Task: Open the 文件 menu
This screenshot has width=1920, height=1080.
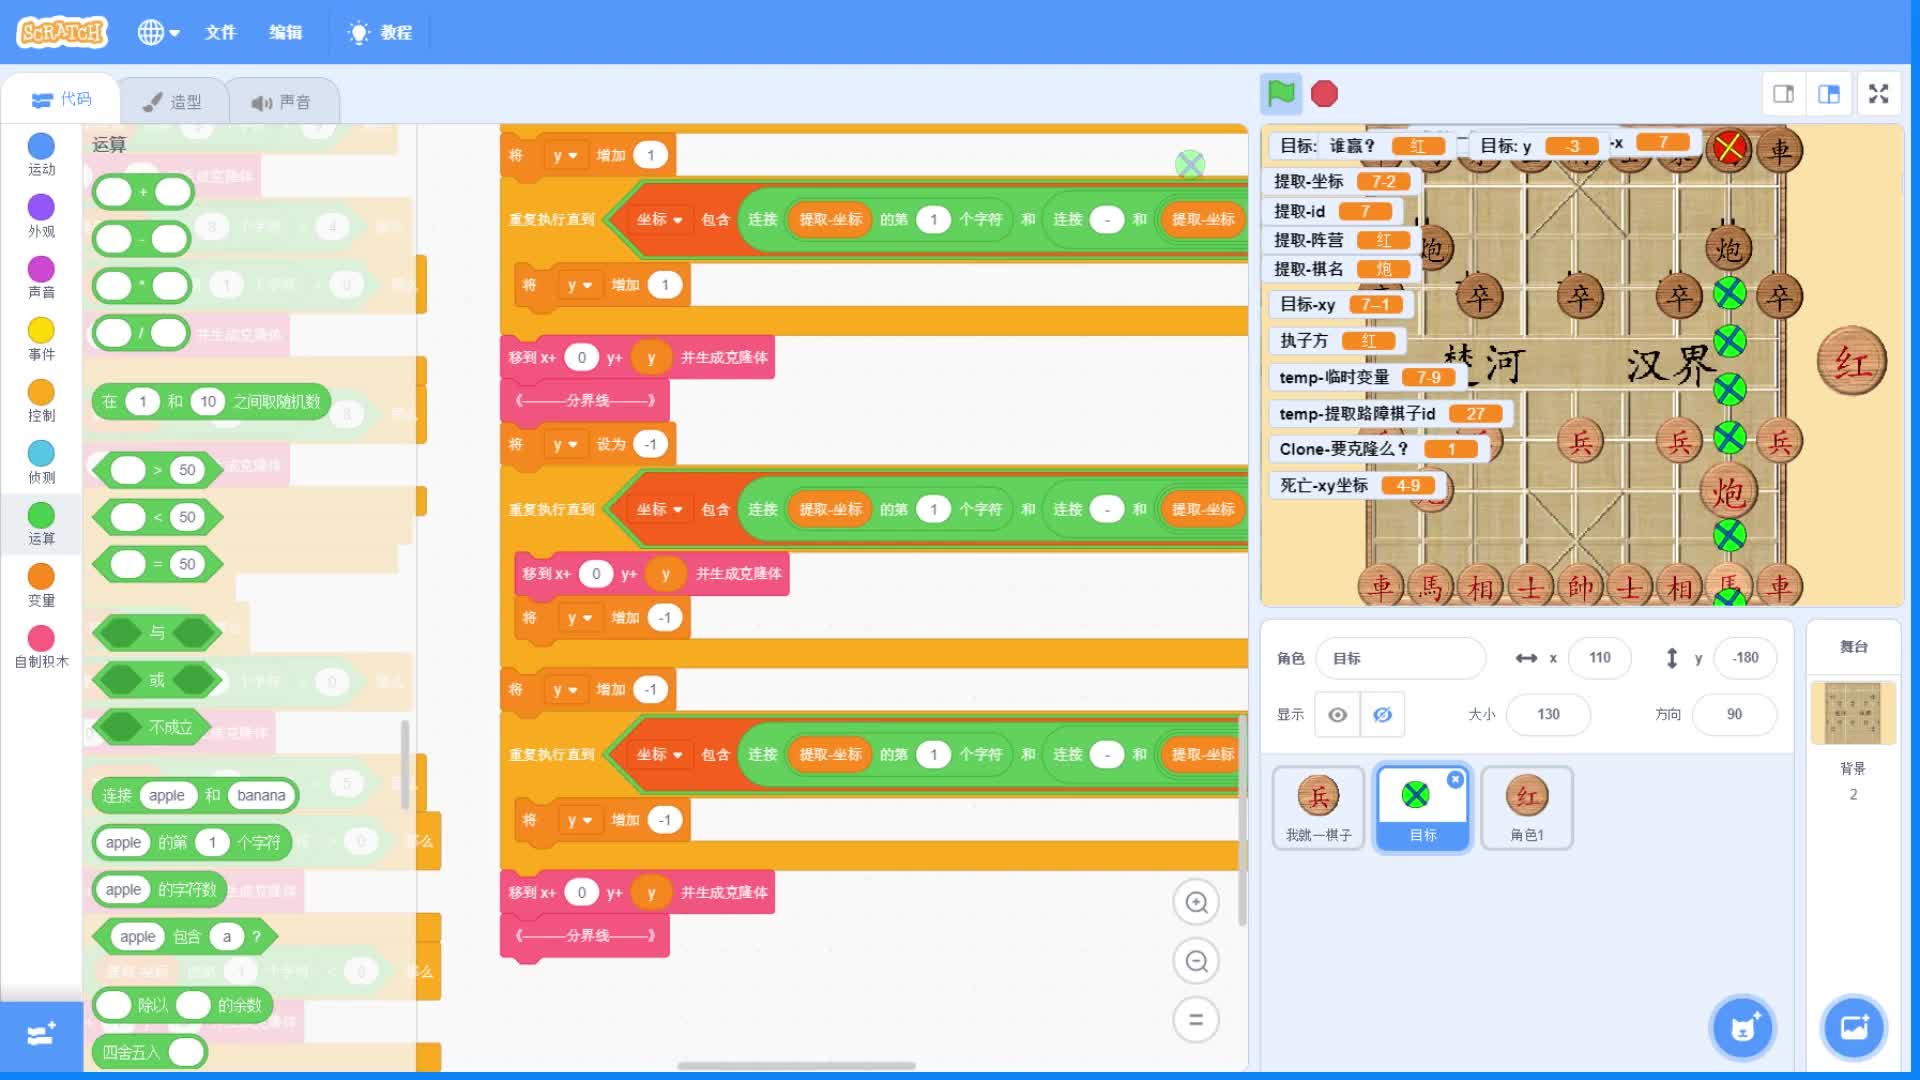Action: pyautogui.click(x=220, y=32)
